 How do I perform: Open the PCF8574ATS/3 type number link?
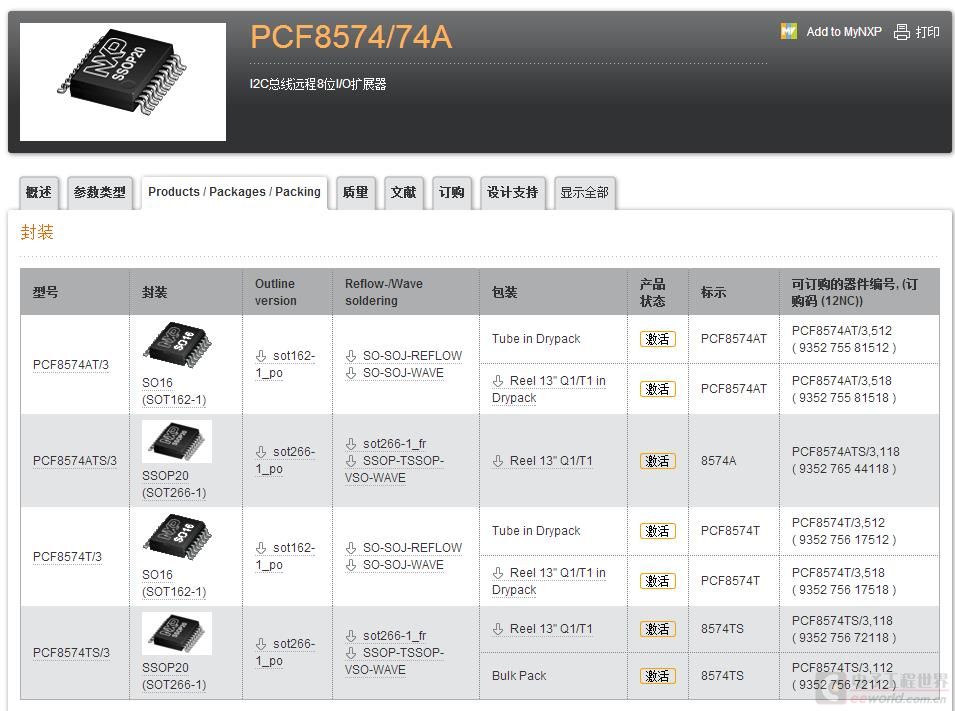pos(75,461)
